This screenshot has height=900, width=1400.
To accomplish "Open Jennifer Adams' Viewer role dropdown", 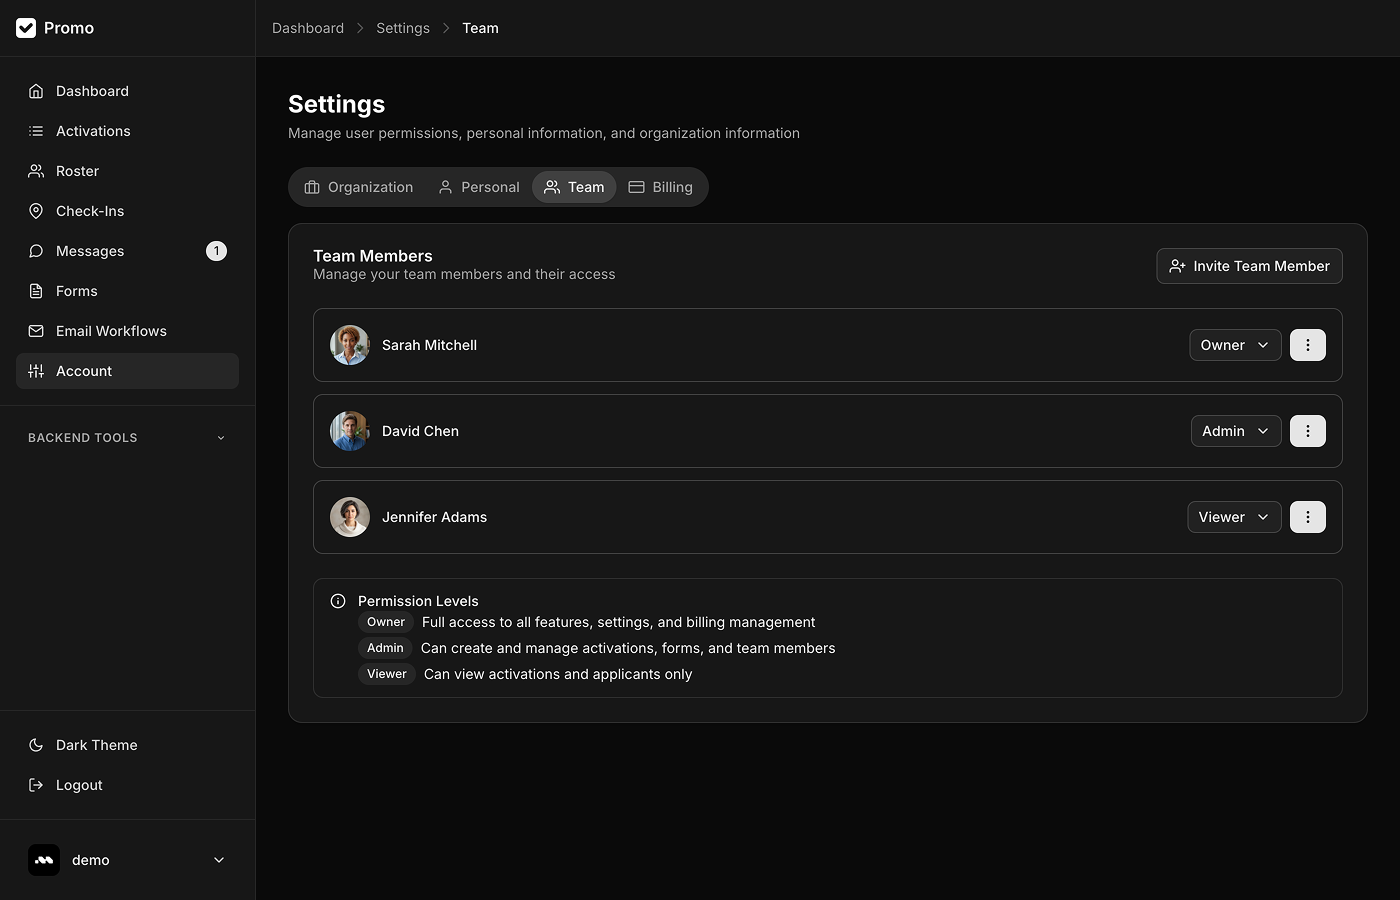I will click(x=1233, y=517).
